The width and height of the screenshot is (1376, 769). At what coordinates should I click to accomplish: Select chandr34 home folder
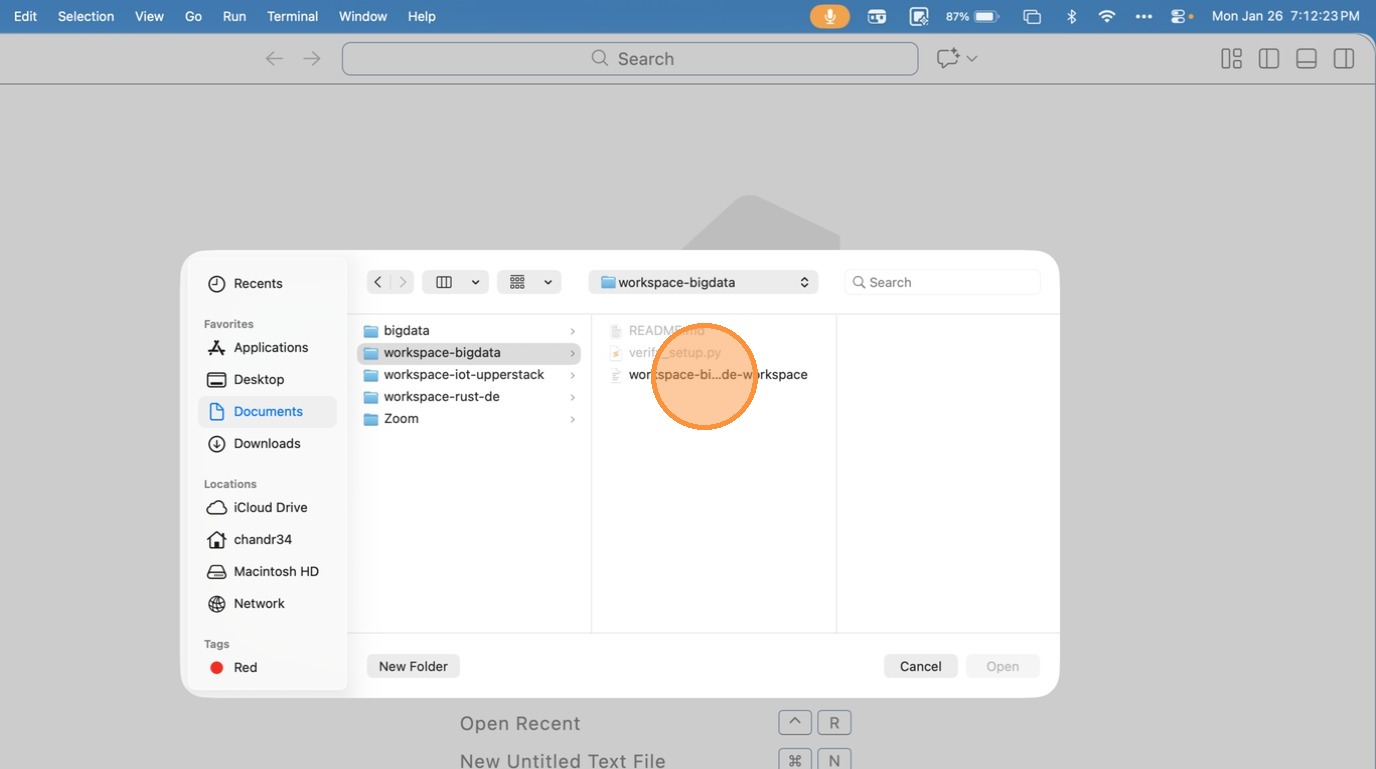pyautogui.click(x=268, y=540)
